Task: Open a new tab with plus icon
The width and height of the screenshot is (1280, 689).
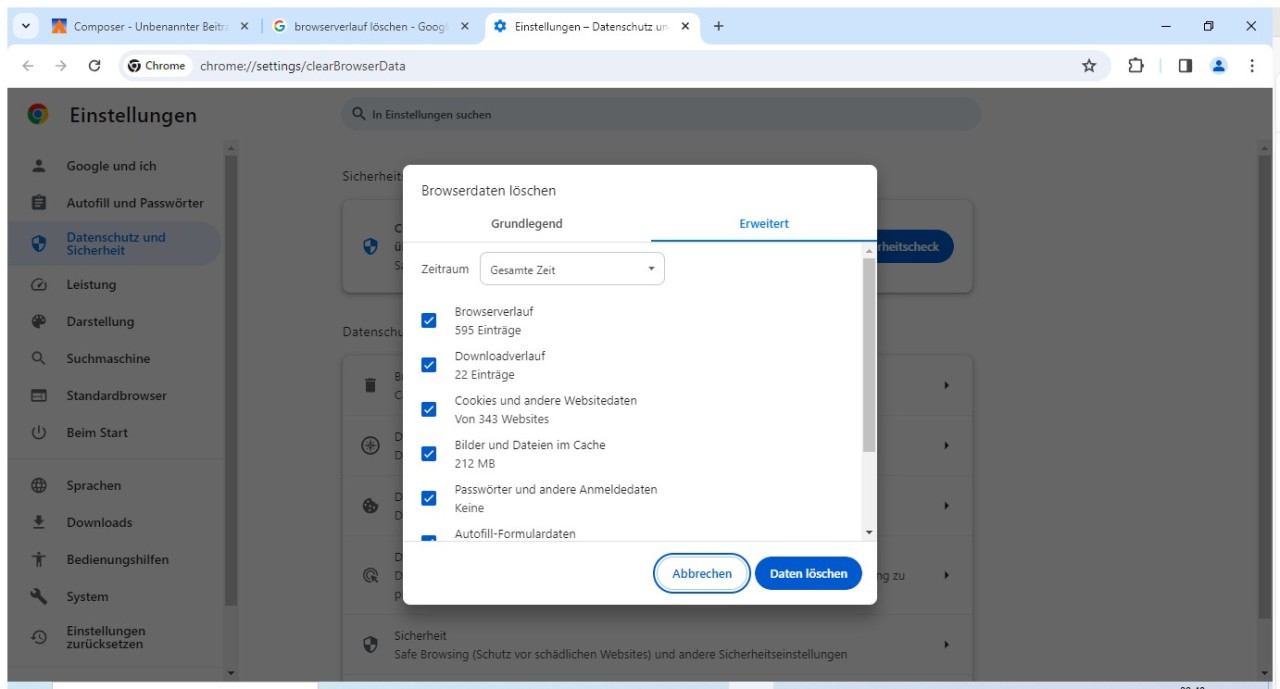Action: click(718, 27)
